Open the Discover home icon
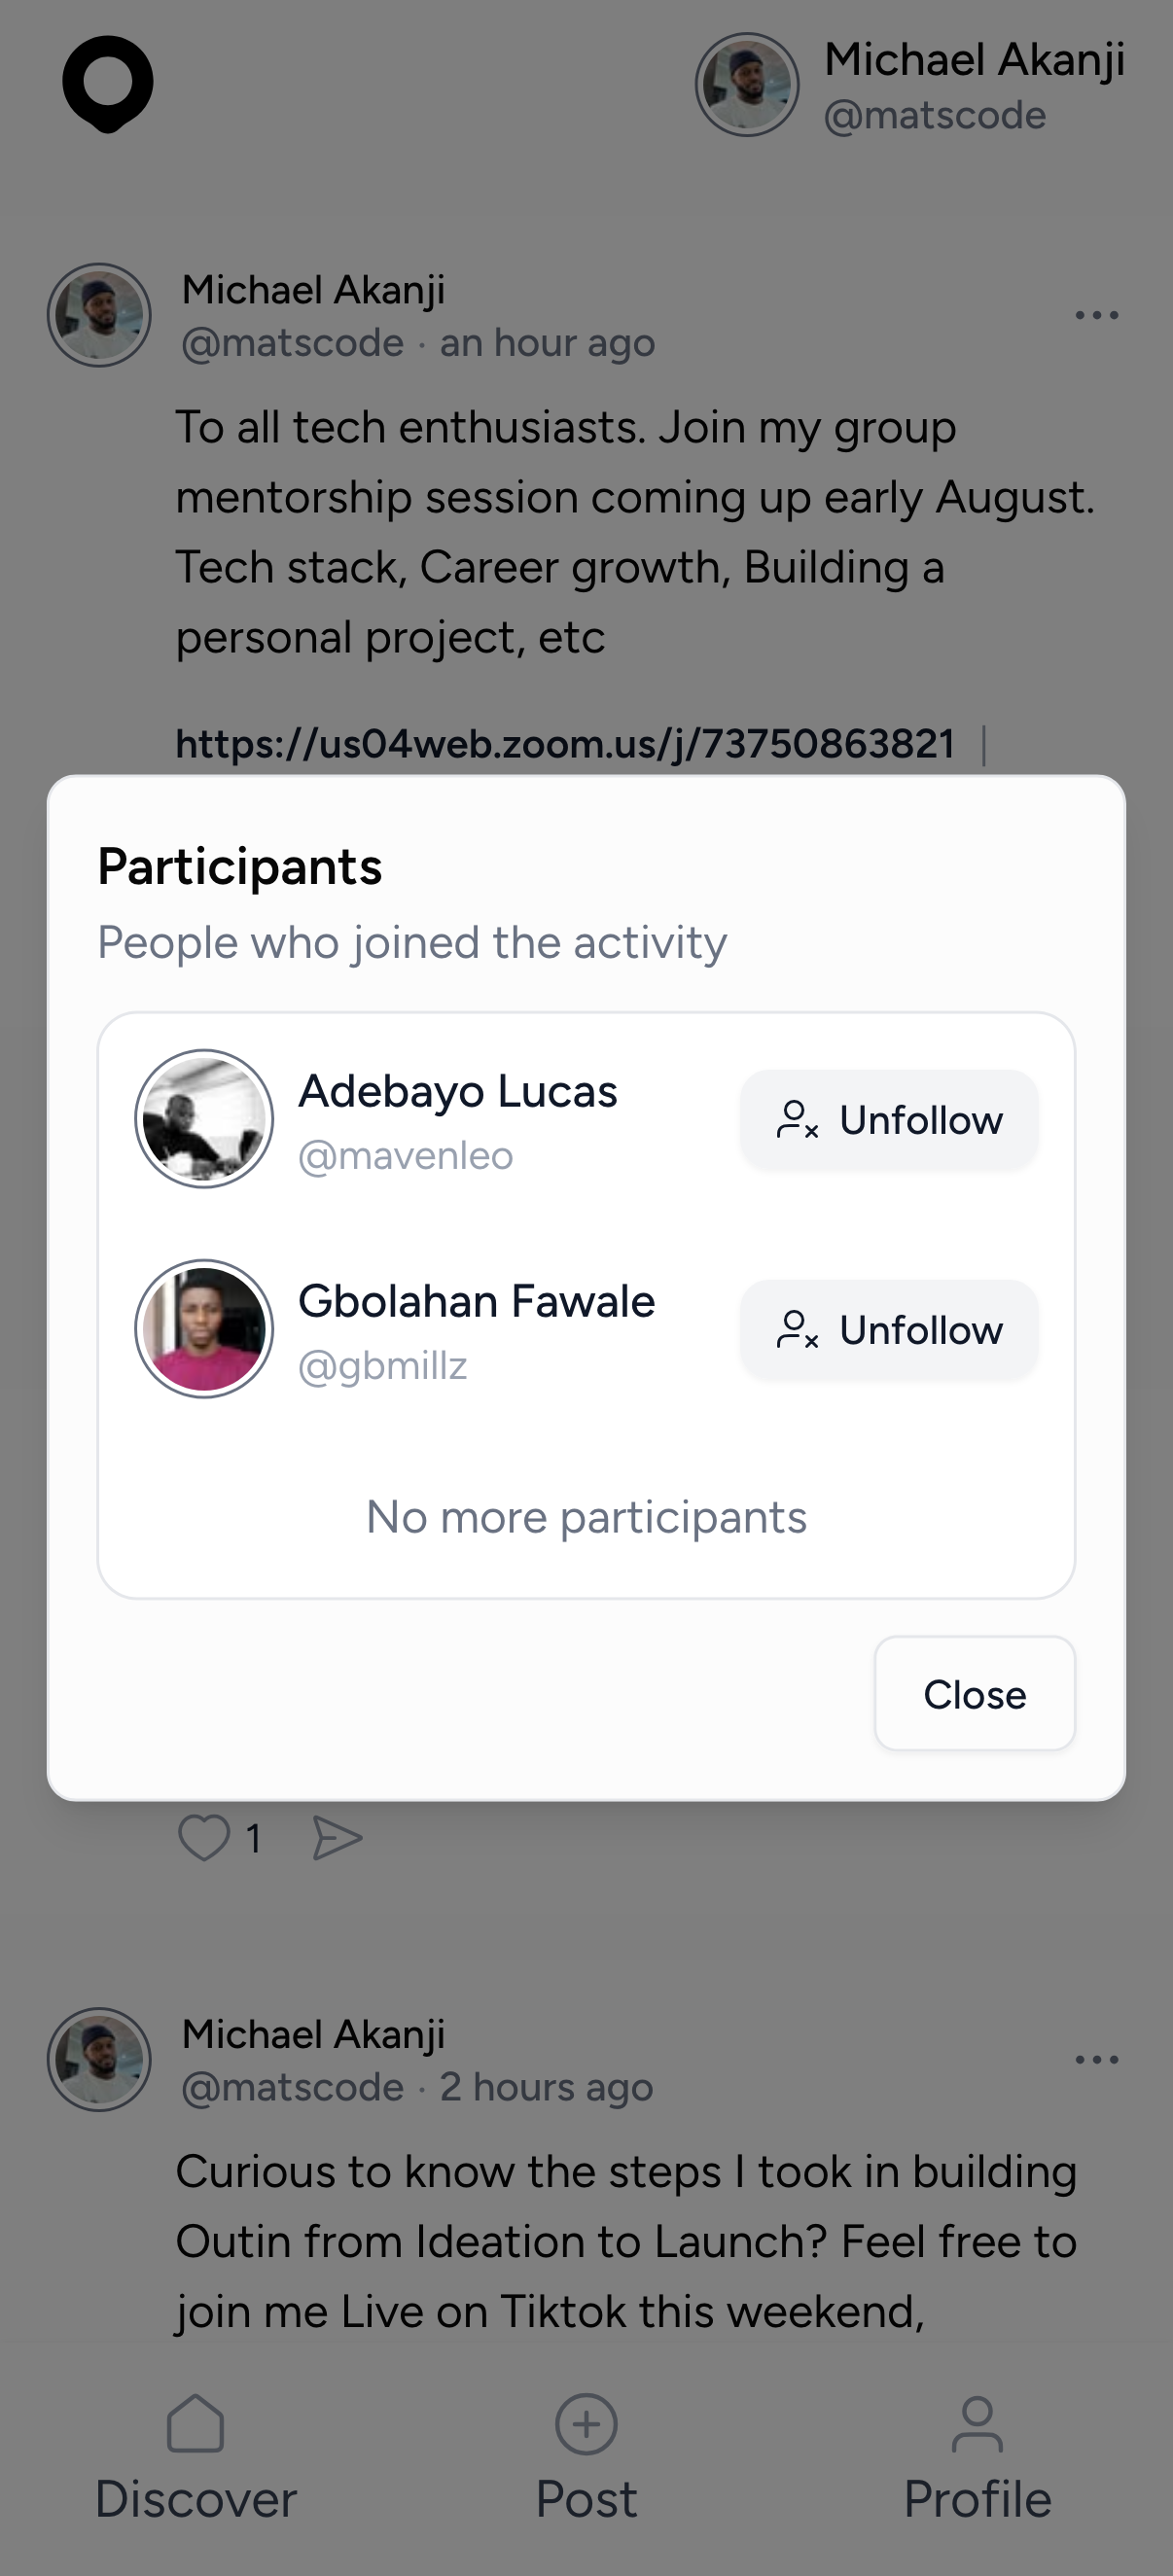Screen dimensions: 1173x2576 [x=195, y=2423]
